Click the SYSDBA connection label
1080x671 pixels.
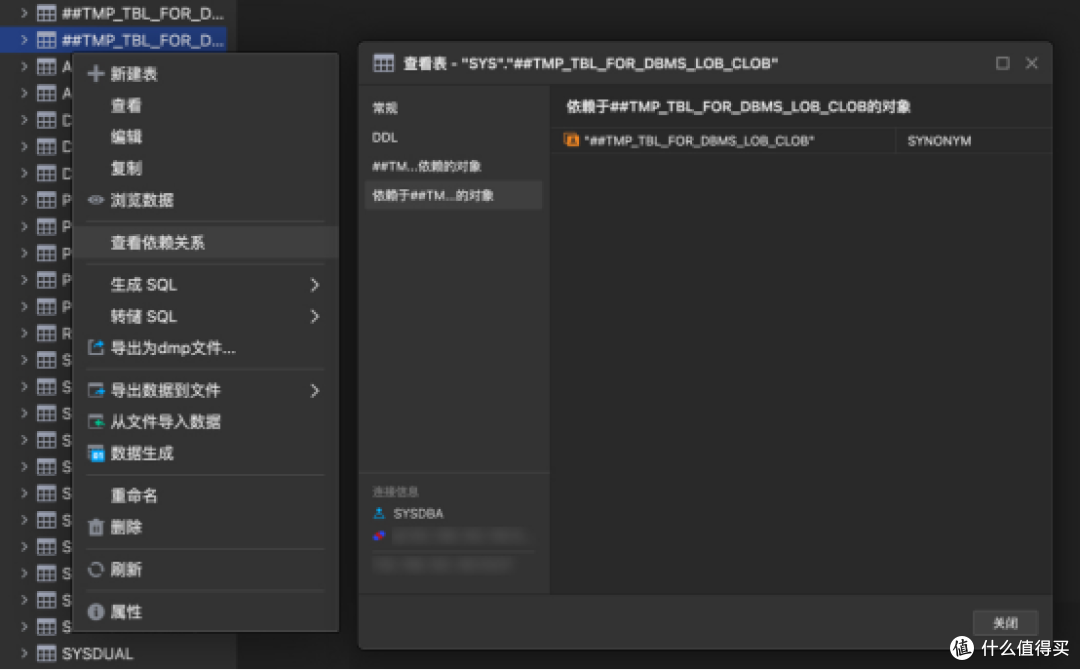[x=418, y=514]
